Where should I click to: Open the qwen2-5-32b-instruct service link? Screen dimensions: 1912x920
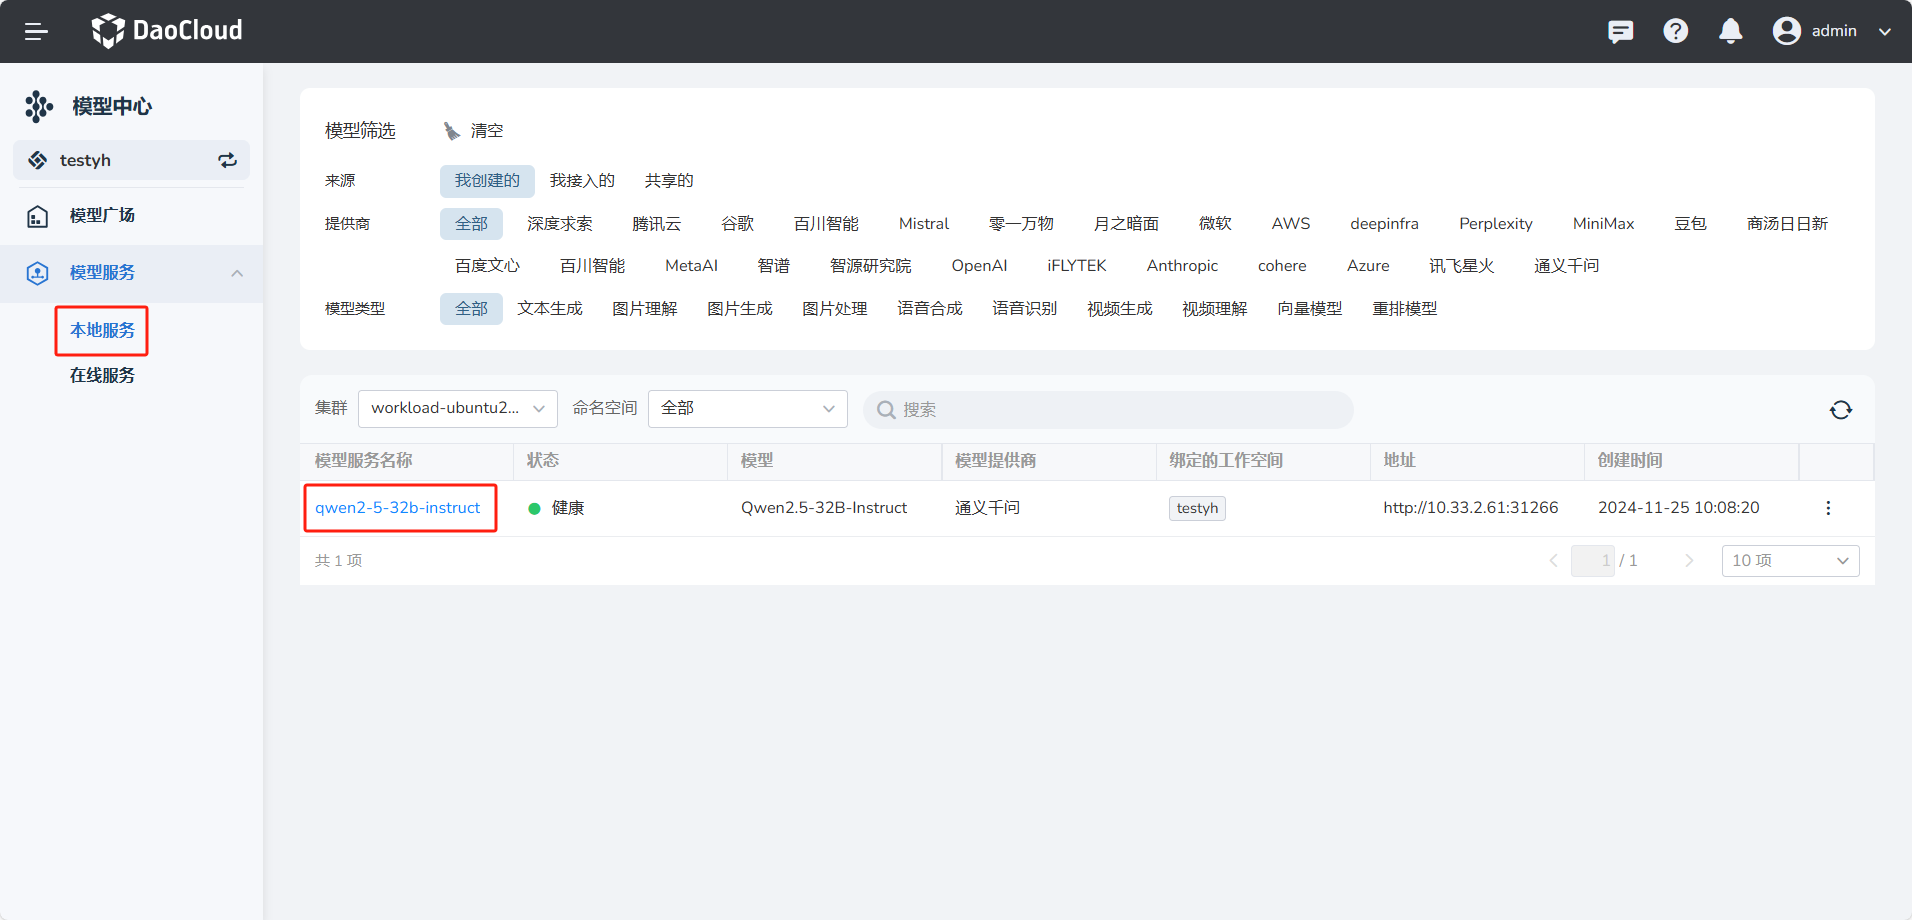click(398, 508)
